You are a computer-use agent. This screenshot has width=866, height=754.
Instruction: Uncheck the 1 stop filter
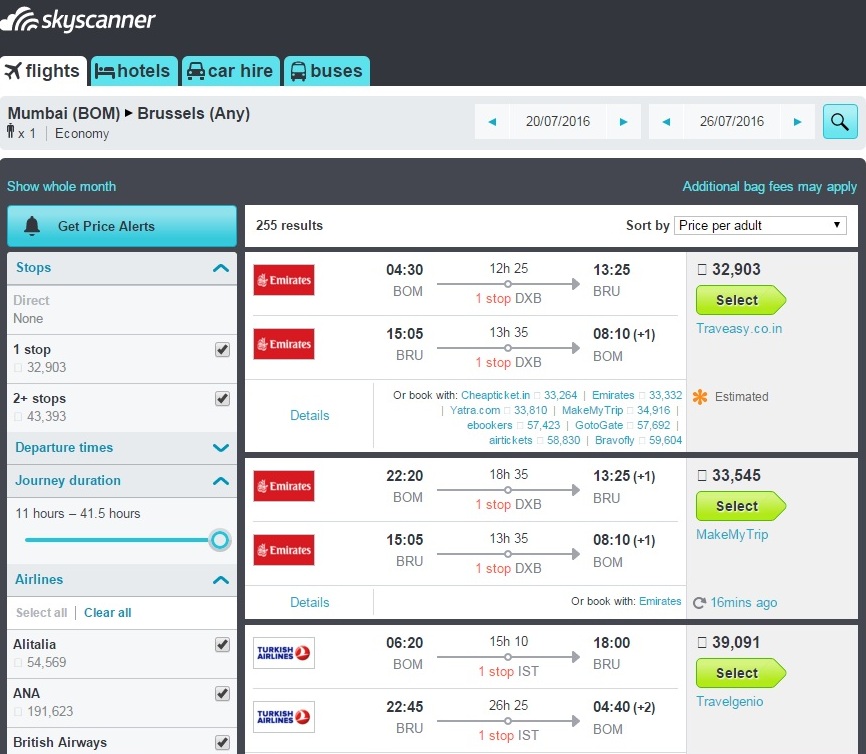223,350
